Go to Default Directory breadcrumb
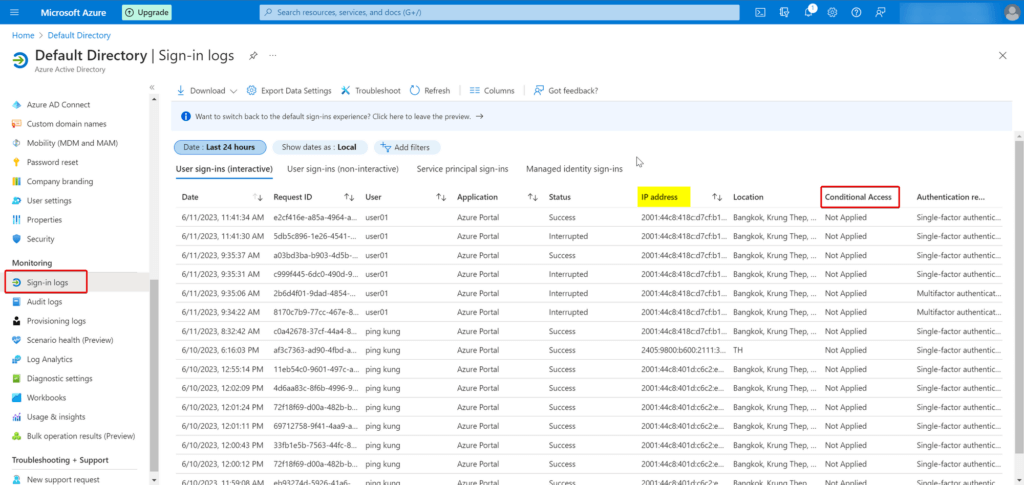The width and height of the screenshot is (1024, 485). pyautogui.click(x=79, y=35)
